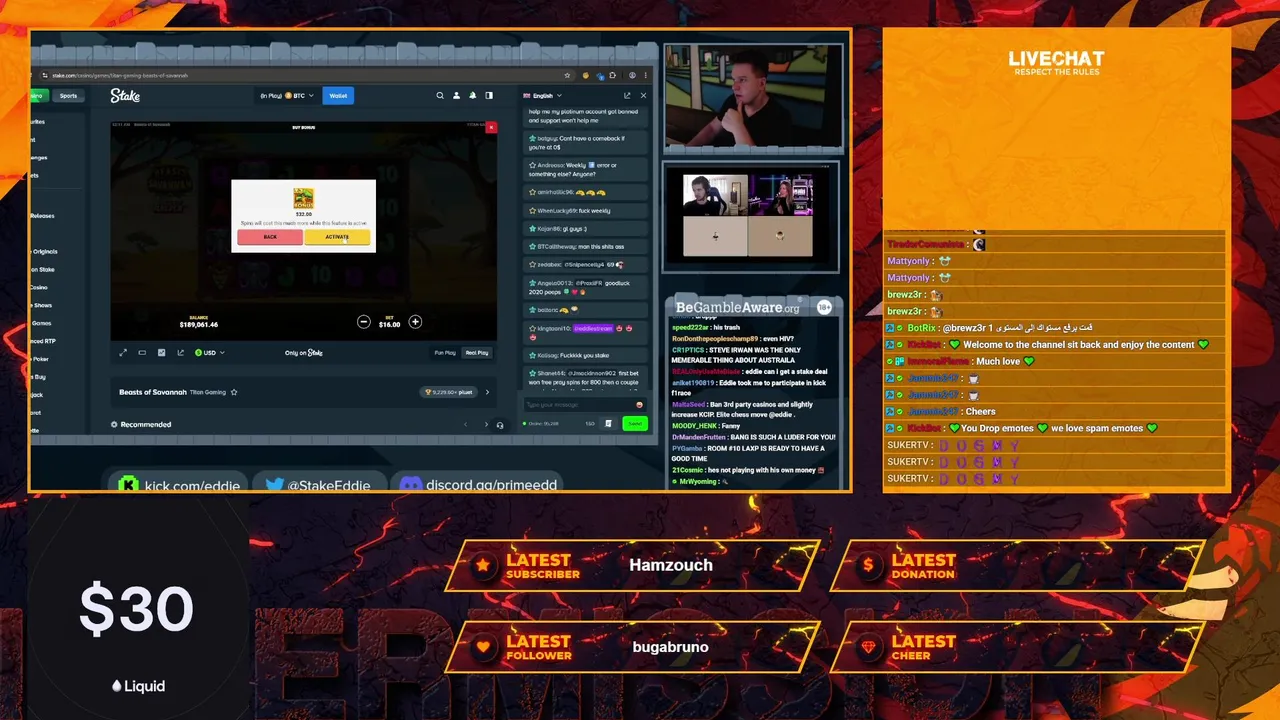The height and width of the screenshot is (720, 1280).
Task: Click the $16.00 bet value
Action: pyautogui.click(x=389, y=324)
